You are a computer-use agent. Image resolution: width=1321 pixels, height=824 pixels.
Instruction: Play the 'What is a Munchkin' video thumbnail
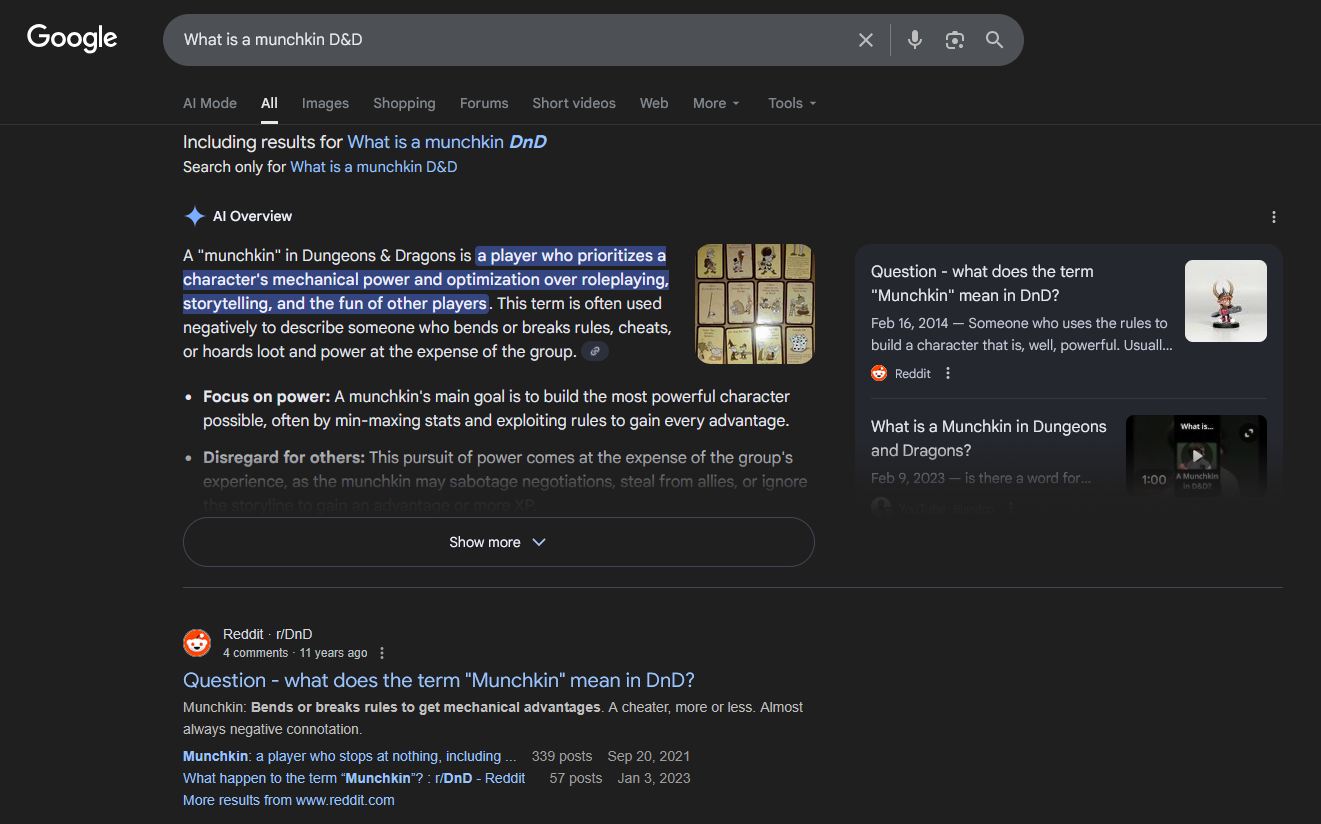tap(1196, 456)
